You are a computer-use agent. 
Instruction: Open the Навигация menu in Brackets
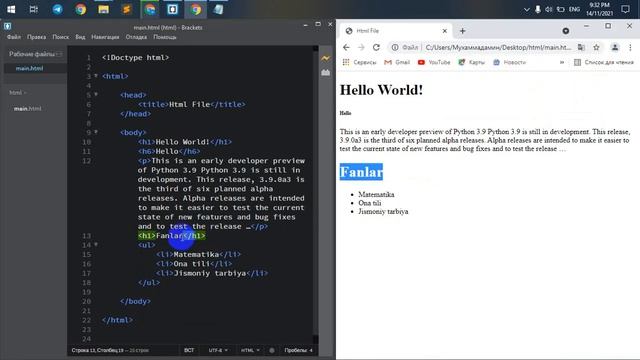[x=105, y=37]
